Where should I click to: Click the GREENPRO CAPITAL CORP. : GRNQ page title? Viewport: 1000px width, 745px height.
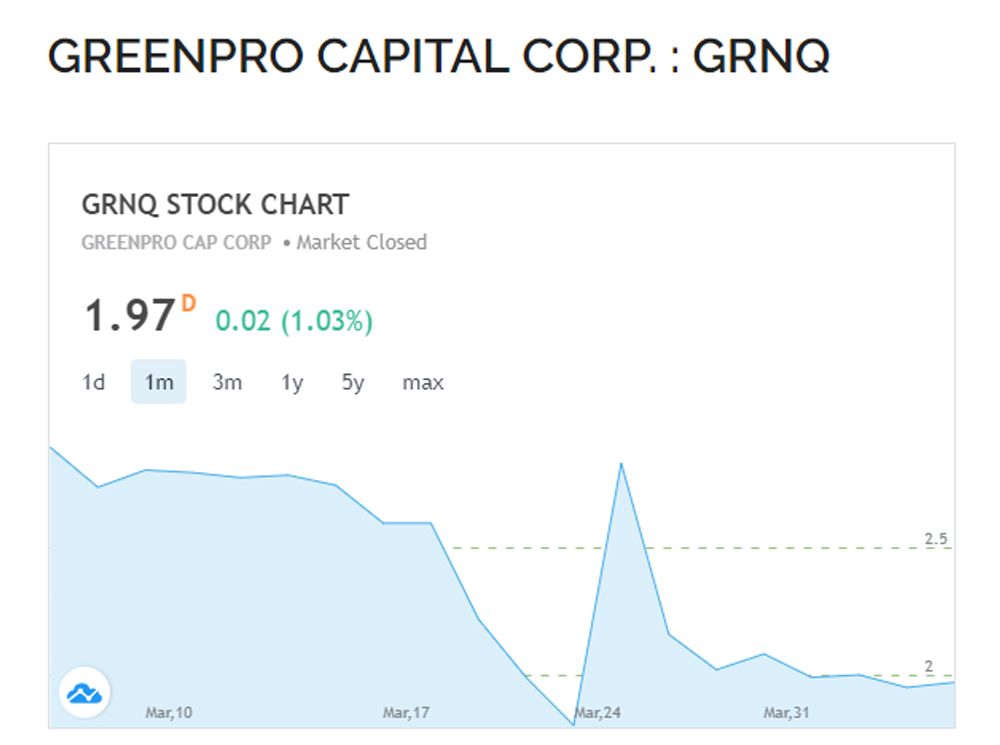(438, 58)
